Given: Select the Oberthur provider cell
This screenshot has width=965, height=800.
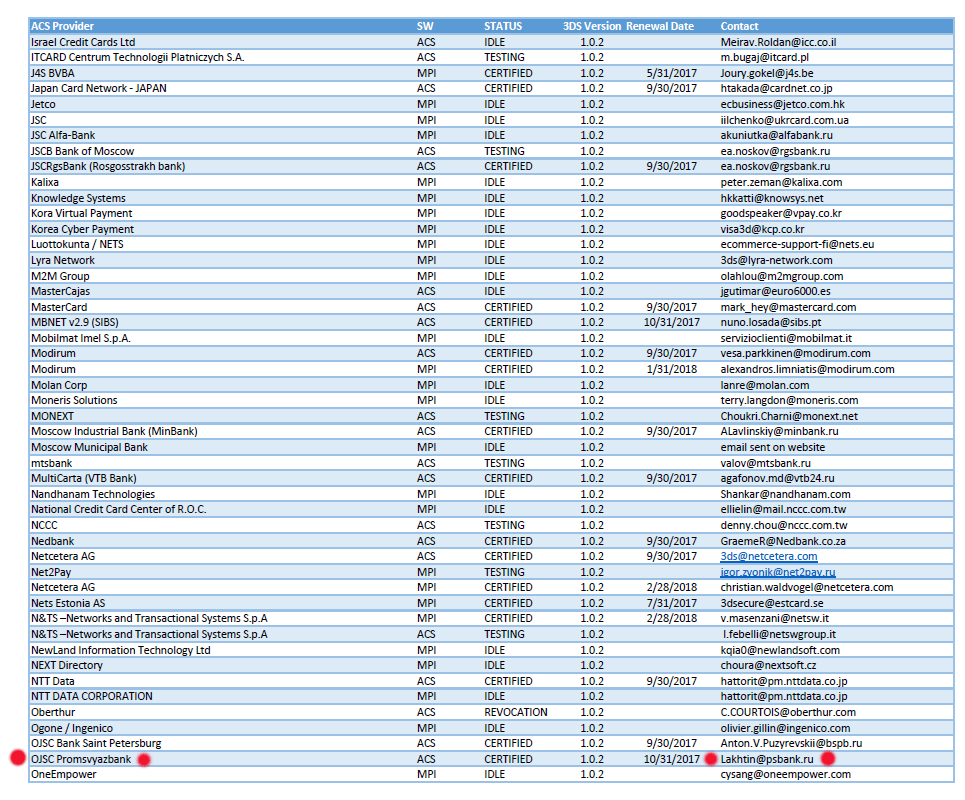Looking at the screenshot, I should coord(53,712).
